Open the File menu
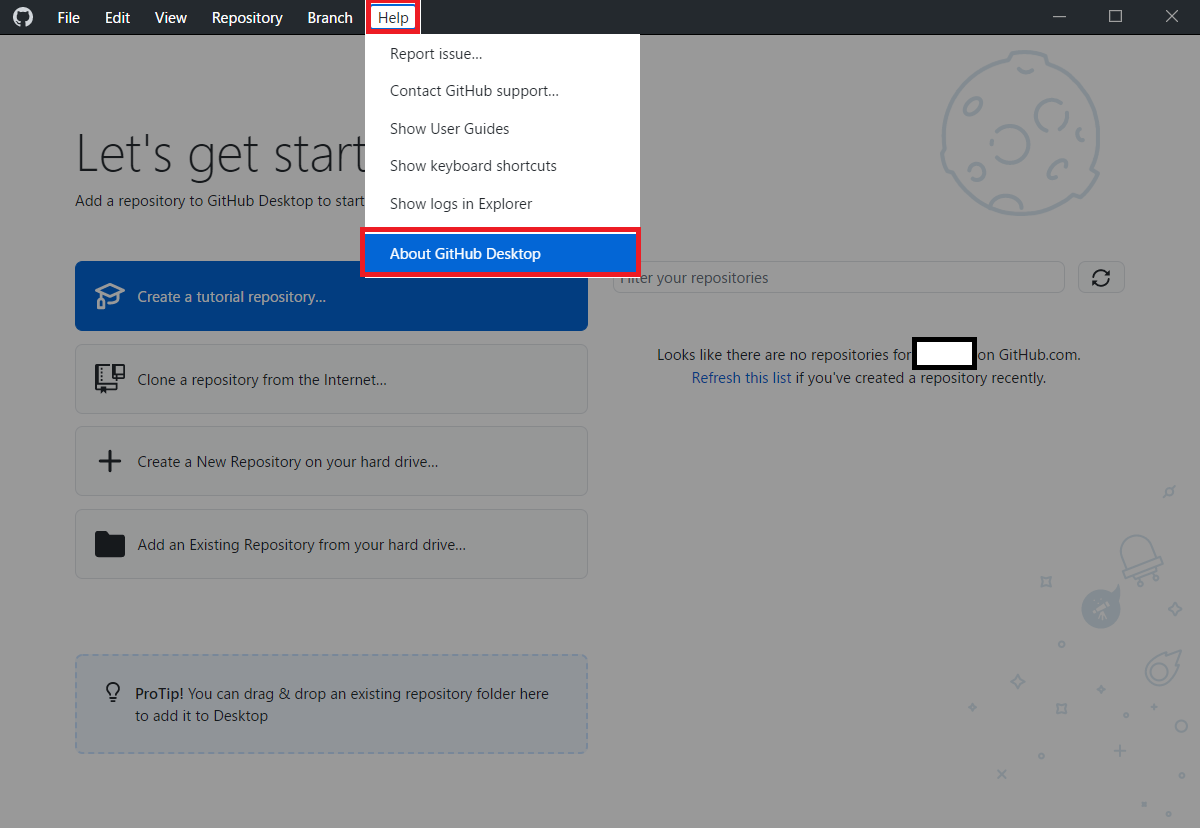This screenshot has width=1200, height=828. [69, 17]
